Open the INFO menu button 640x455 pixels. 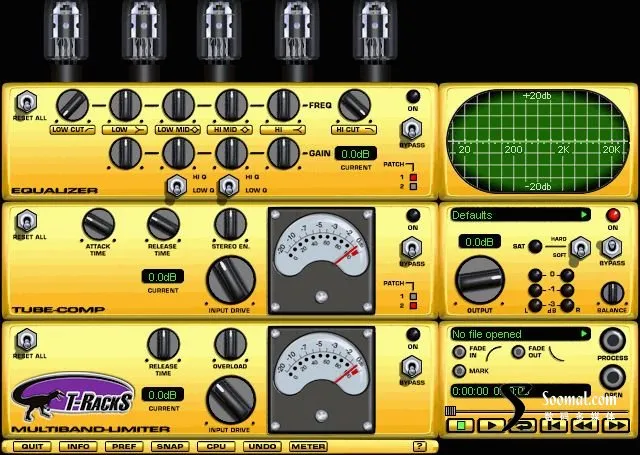[78, 446]
